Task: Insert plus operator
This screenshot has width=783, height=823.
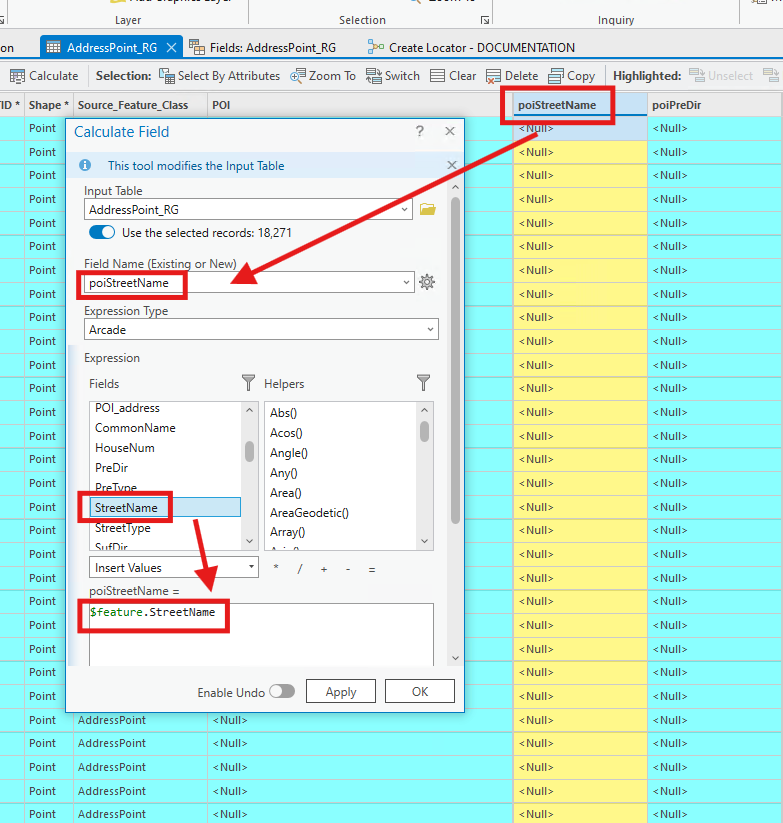Action: click(324, 568)
